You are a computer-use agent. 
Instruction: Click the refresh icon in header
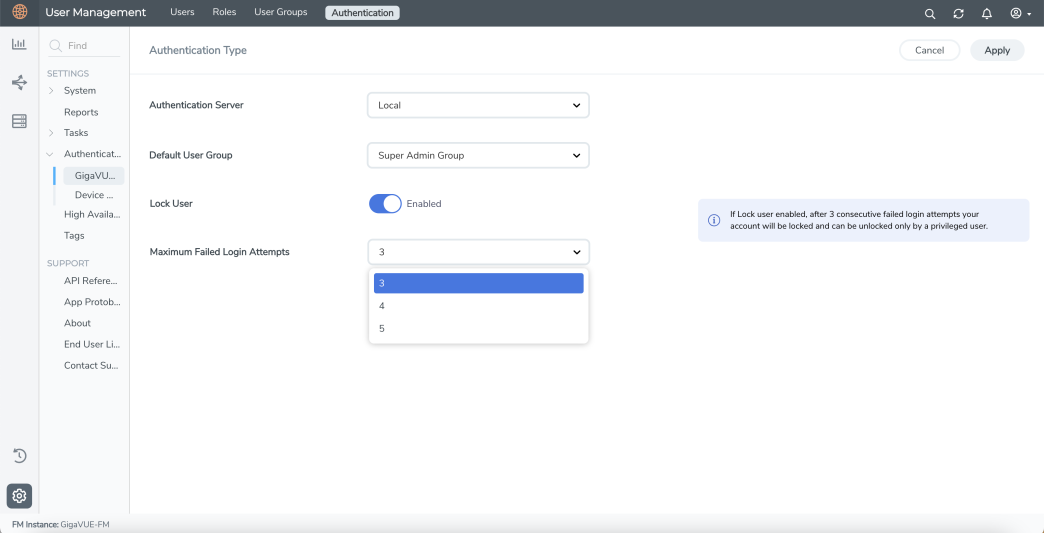pos(958,13)
